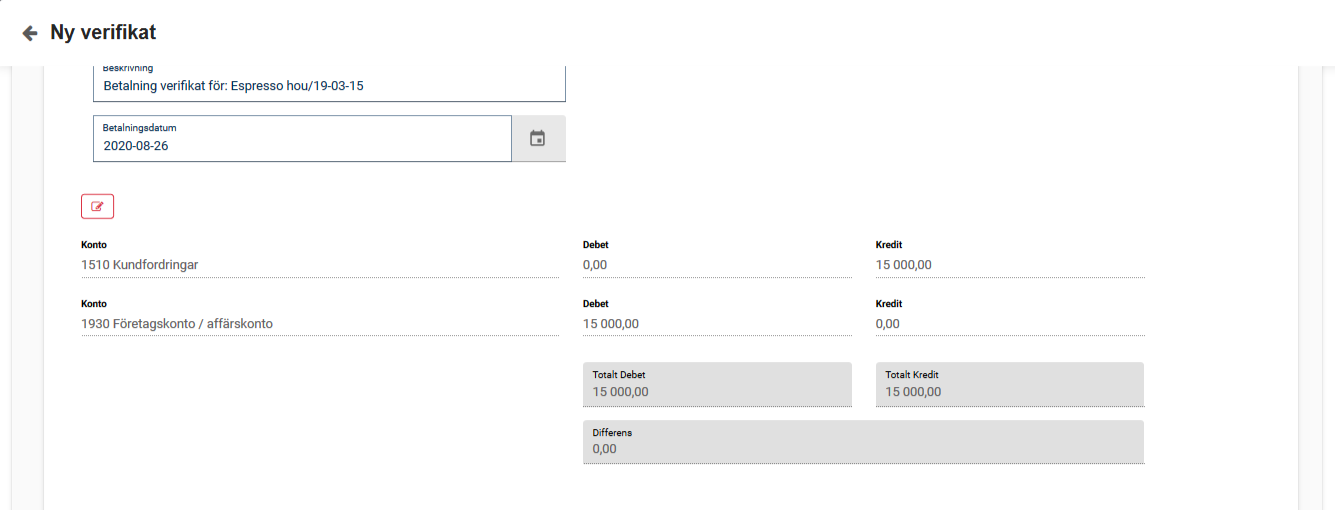Viewport: 1335px width, 510px height.
Task: Select the 1510 Kundfordringar account field
Action: 319,265
